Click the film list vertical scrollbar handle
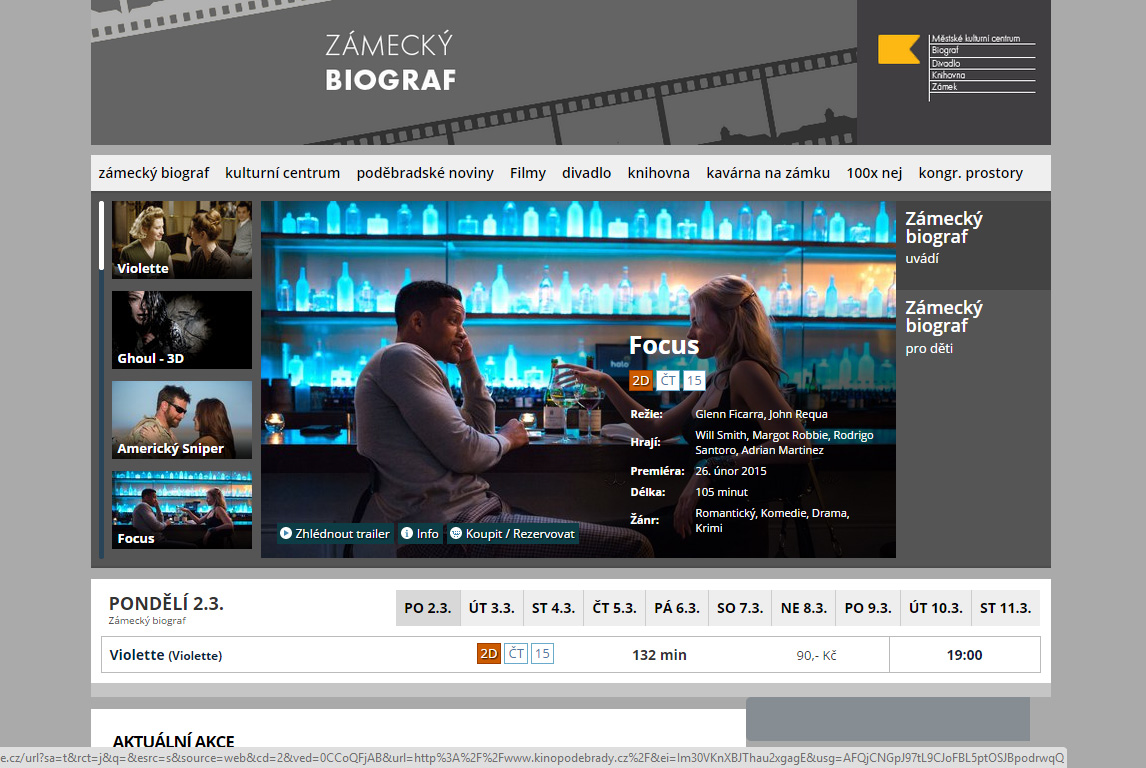 tap(101, 235)
